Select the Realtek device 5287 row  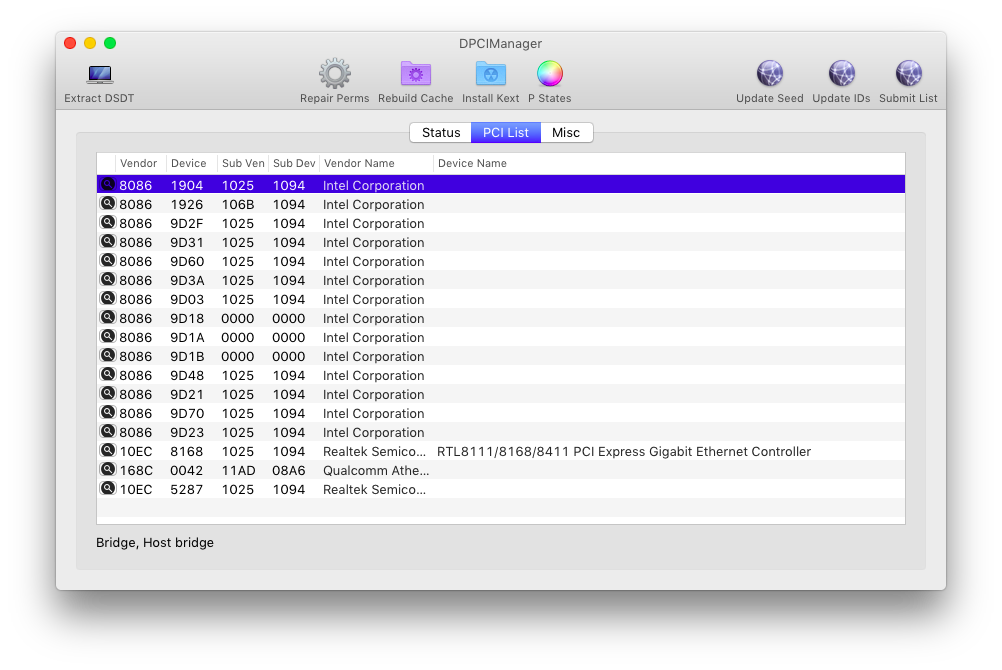pos(500,490)
